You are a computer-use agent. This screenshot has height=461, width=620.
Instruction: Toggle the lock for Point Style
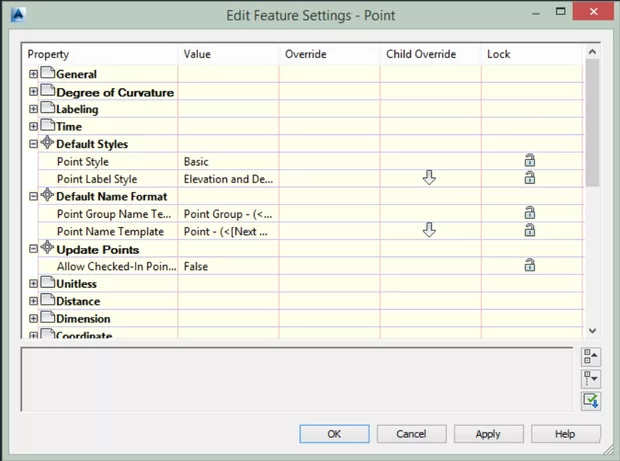pyautogui.click(x=529, y=161)
